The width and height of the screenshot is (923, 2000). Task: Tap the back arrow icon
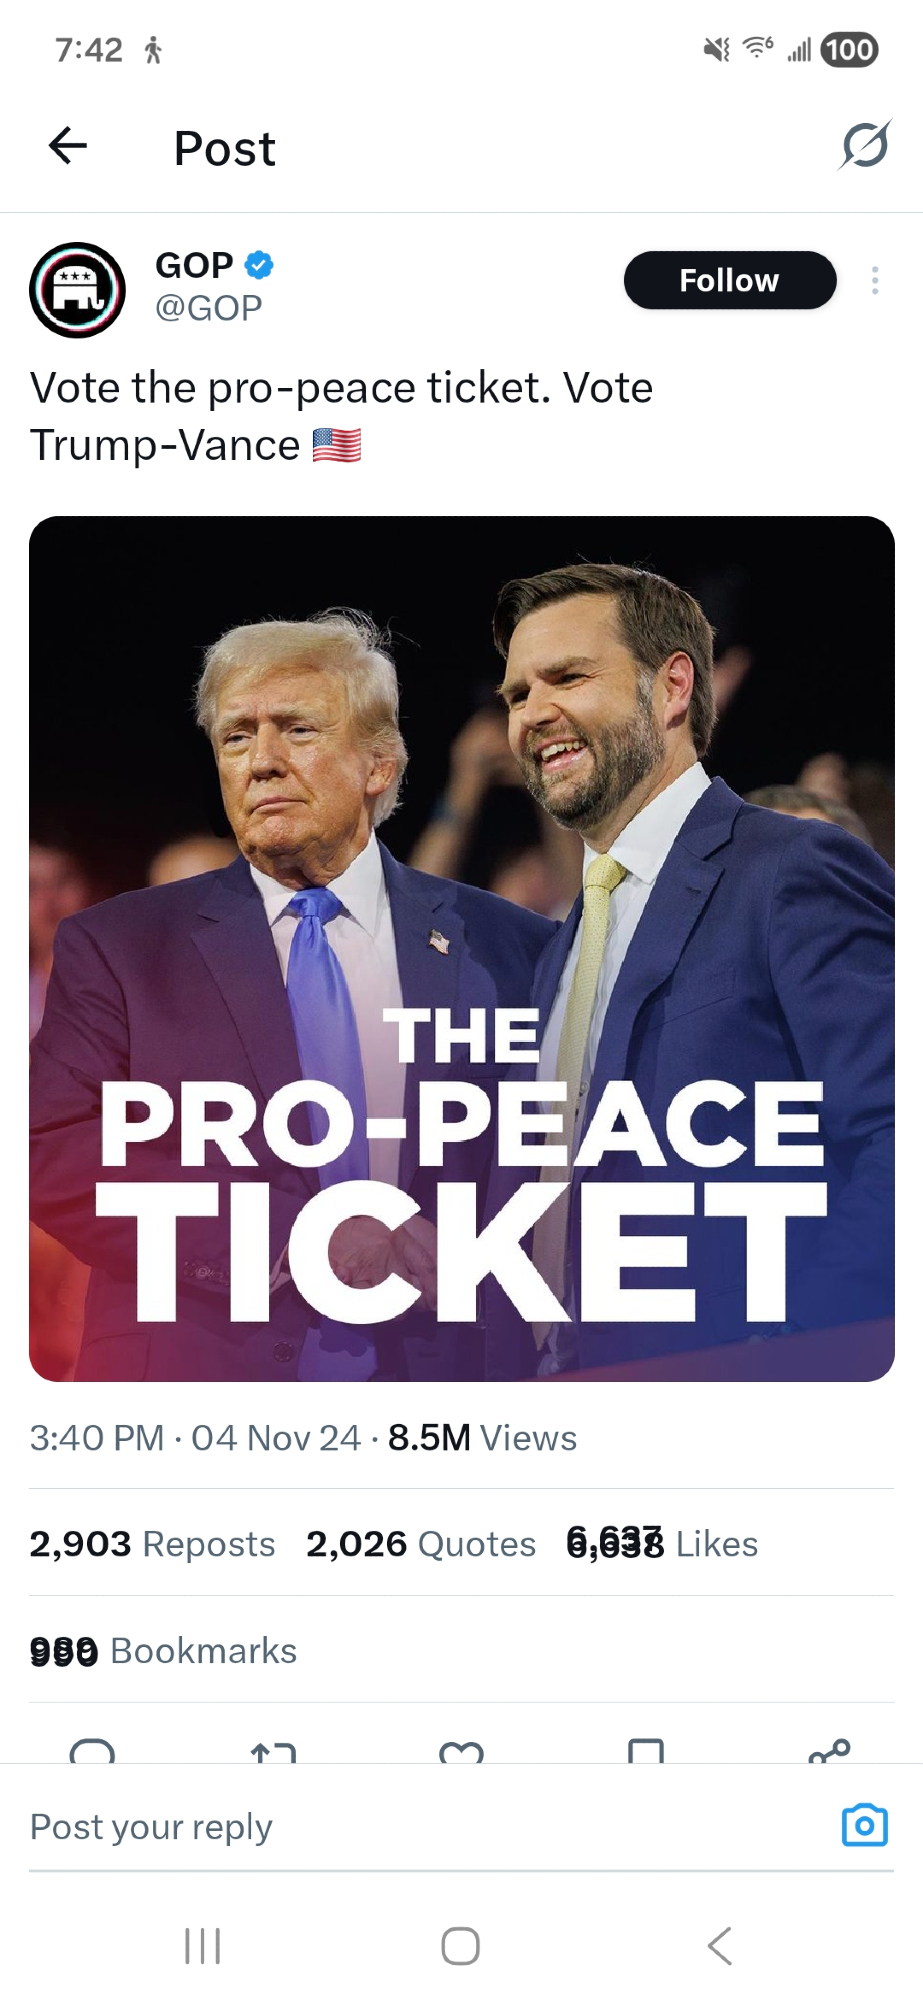(68, 146)
